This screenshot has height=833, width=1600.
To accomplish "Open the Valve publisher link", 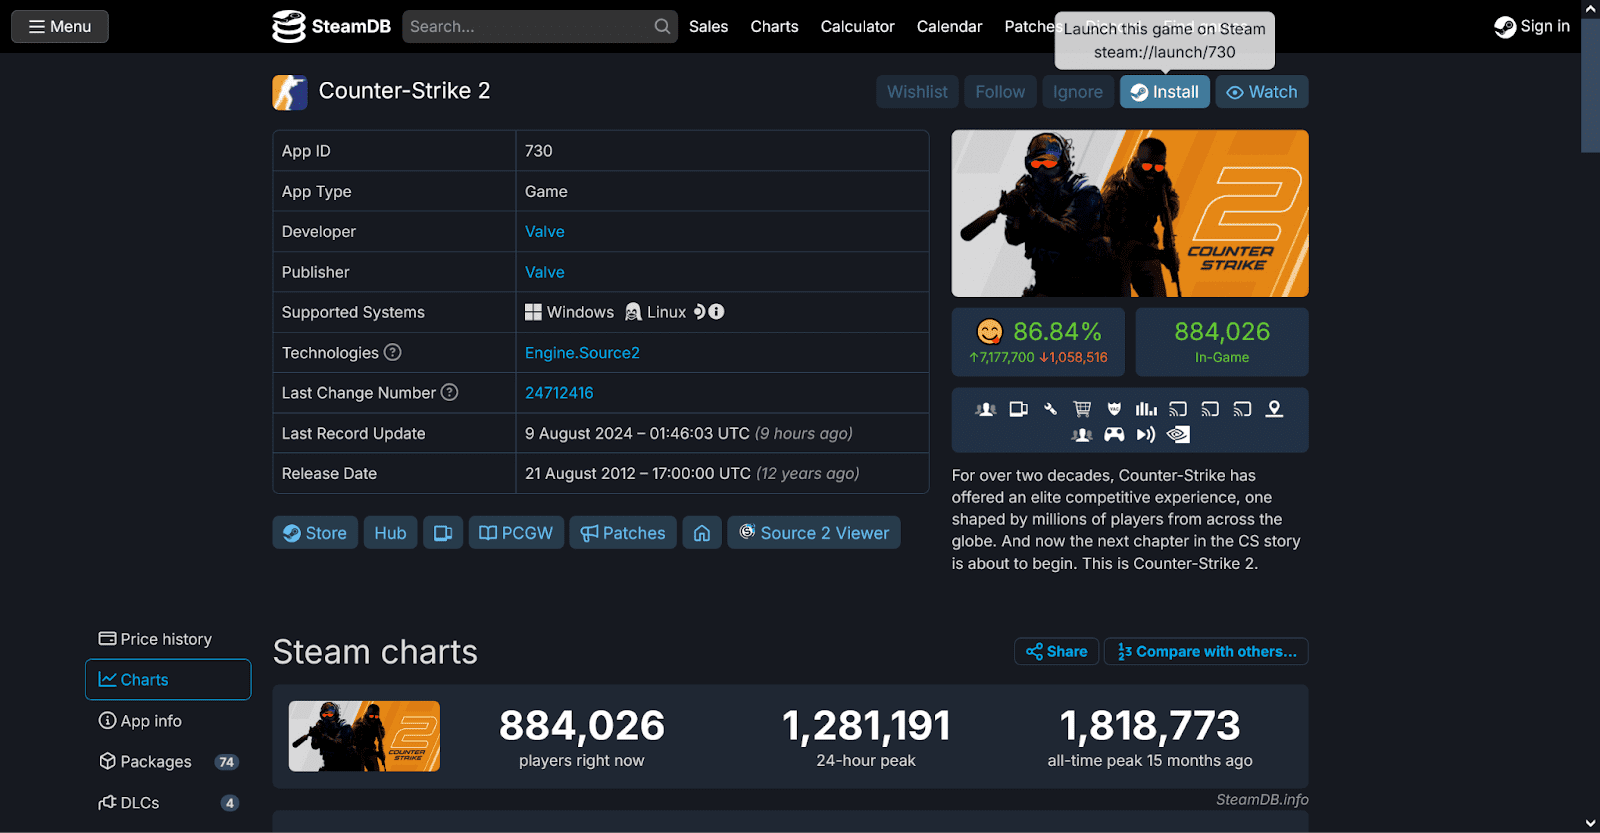I will point(545,272).
